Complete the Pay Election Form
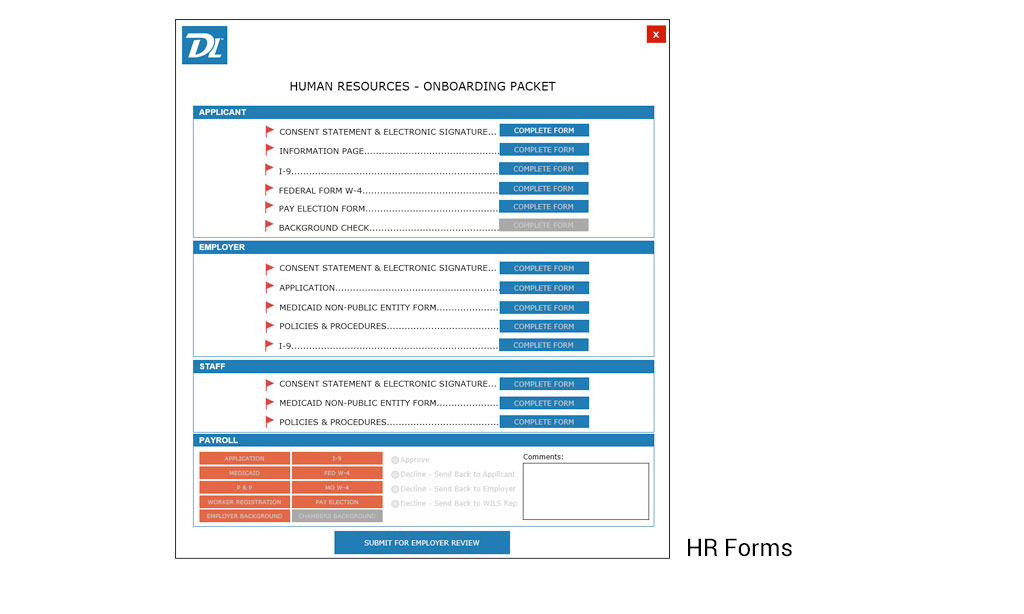This screenshot has width=1024, height=614. point(543,206)
